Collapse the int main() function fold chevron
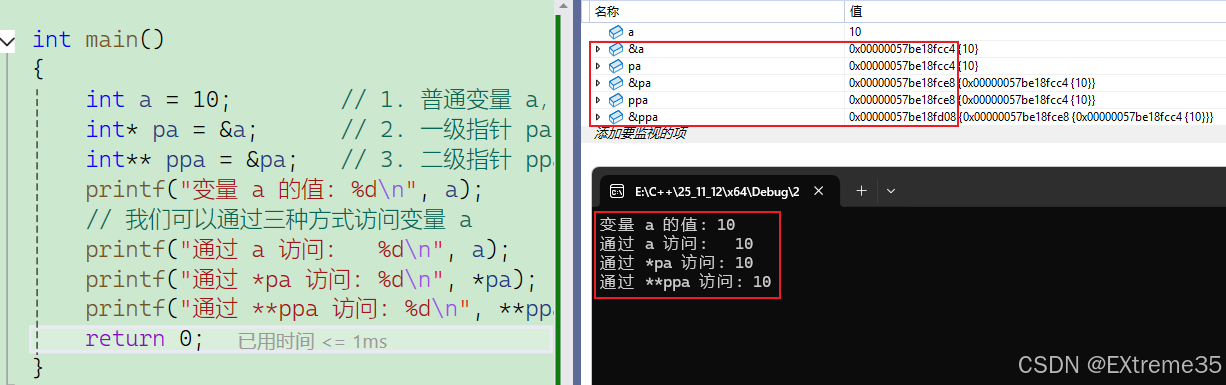 pyautogui.click(x=8, y=41)
